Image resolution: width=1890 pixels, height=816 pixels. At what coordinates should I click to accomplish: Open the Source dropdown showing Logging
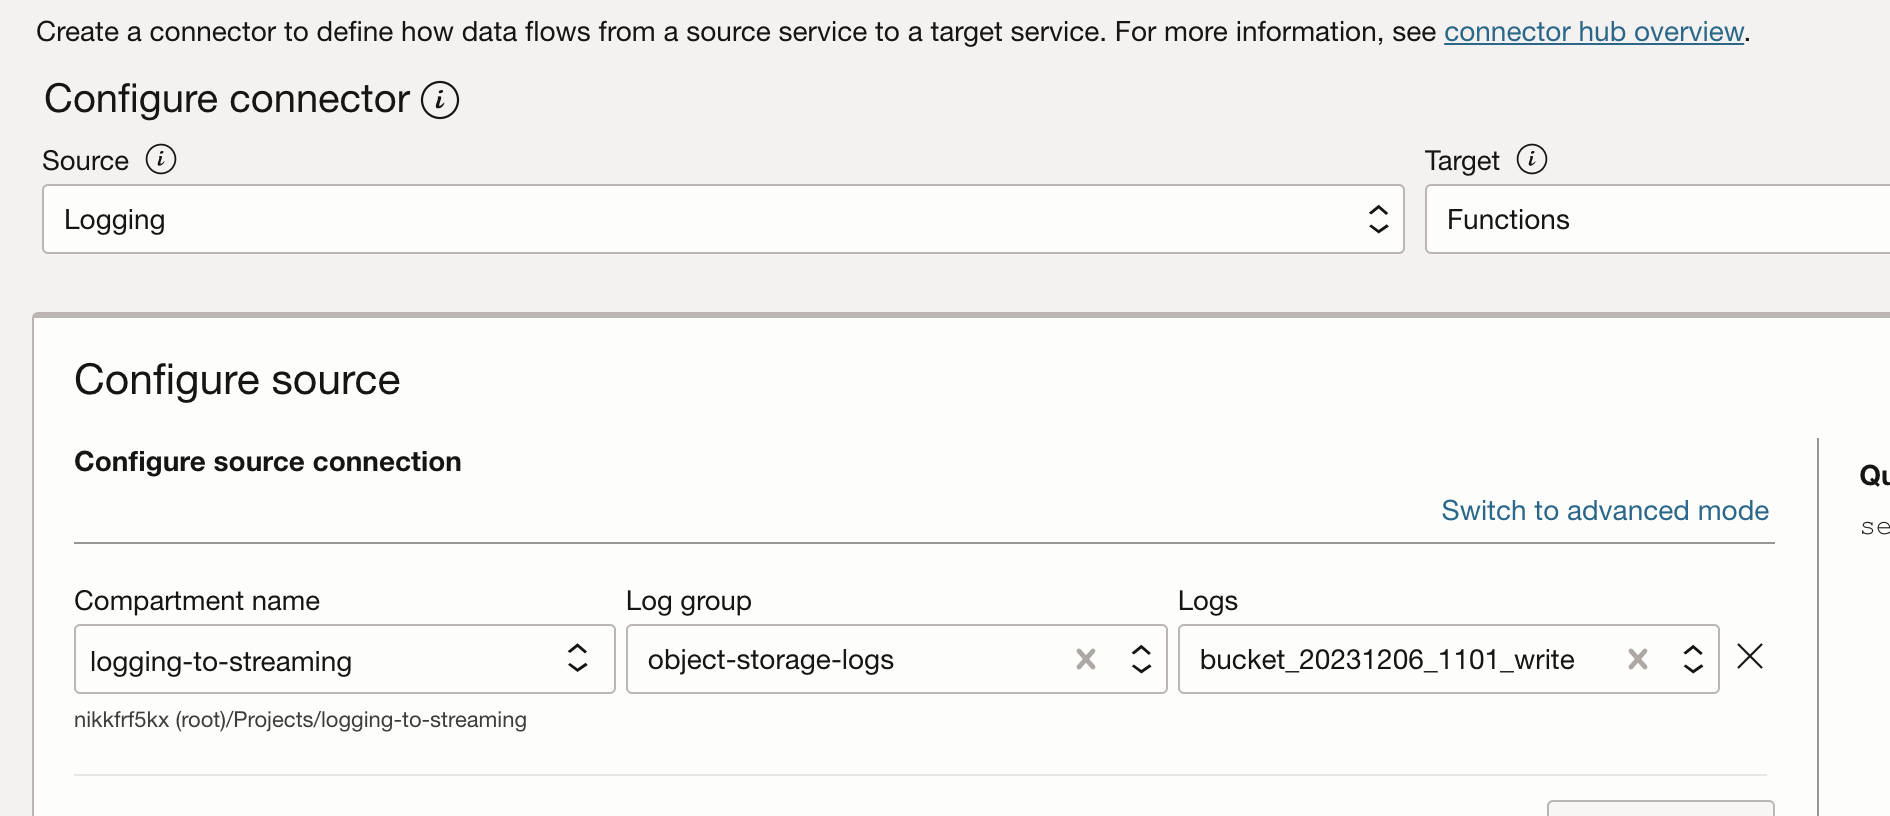(x=700, y=219)
